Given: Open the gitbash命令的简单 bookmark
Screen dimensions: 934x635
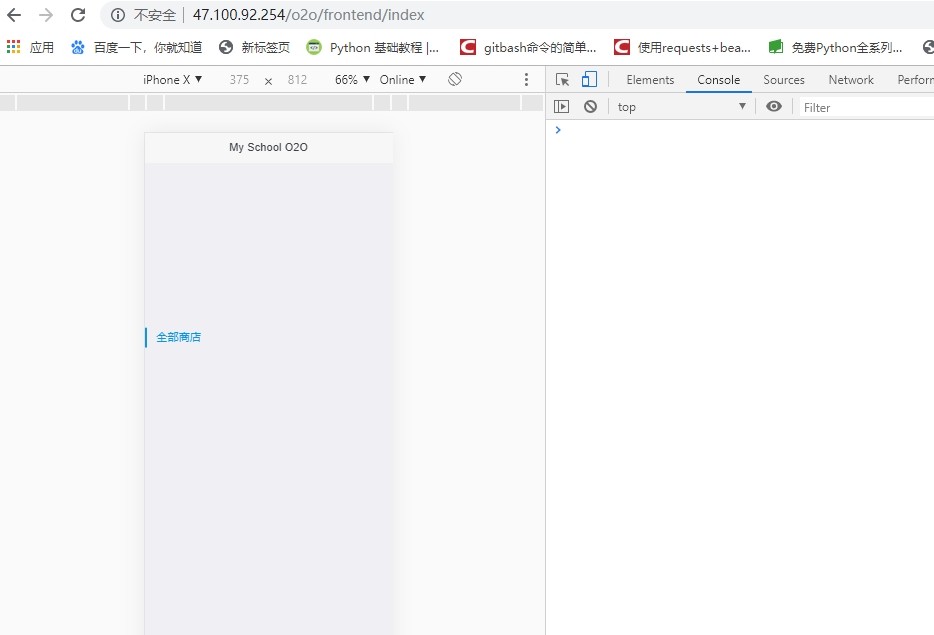Looking at the screenshot, I should [x=528, y=47].
